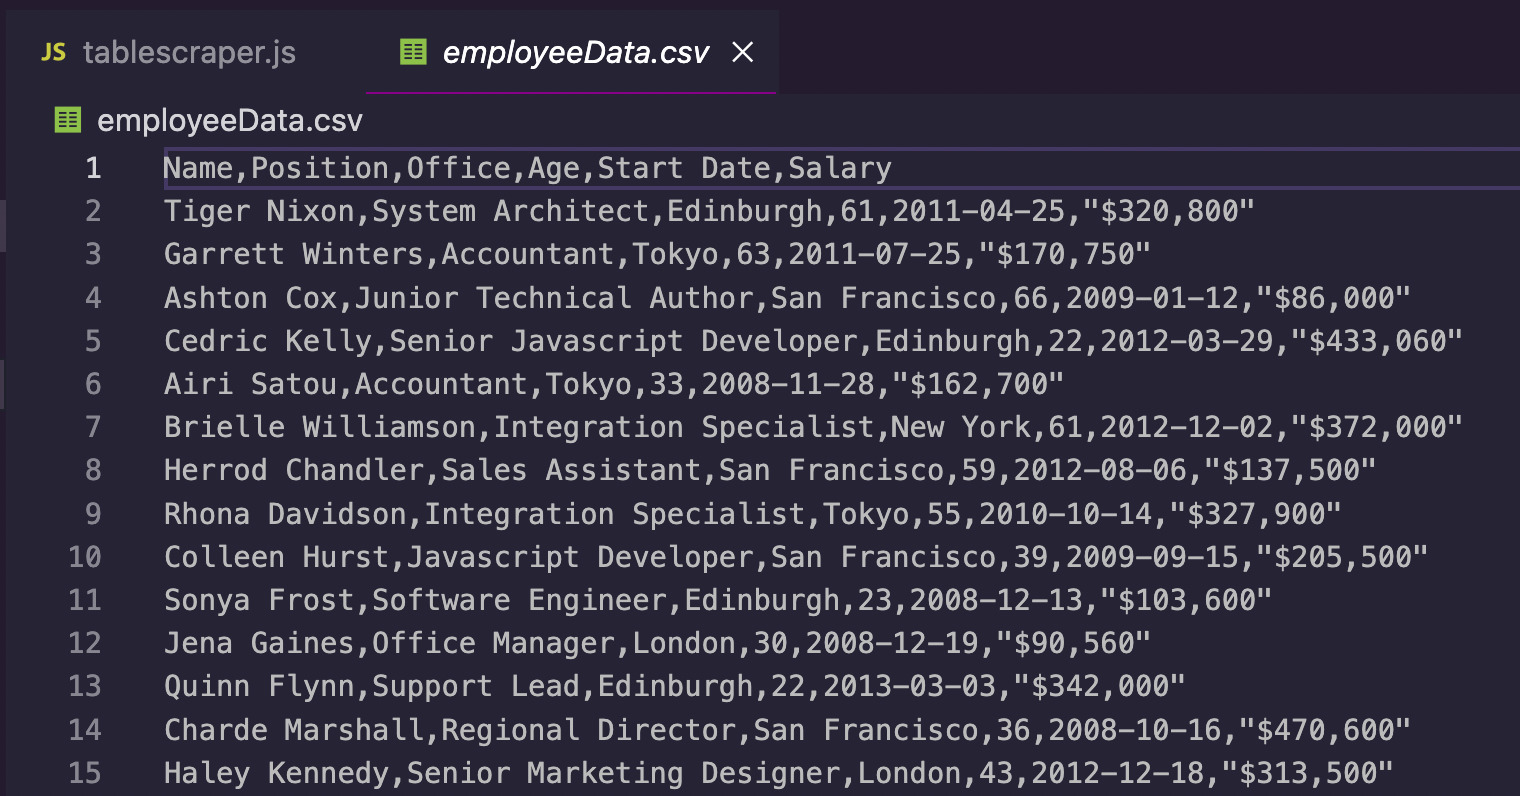Click "Regional Director" on line 14

589,730
